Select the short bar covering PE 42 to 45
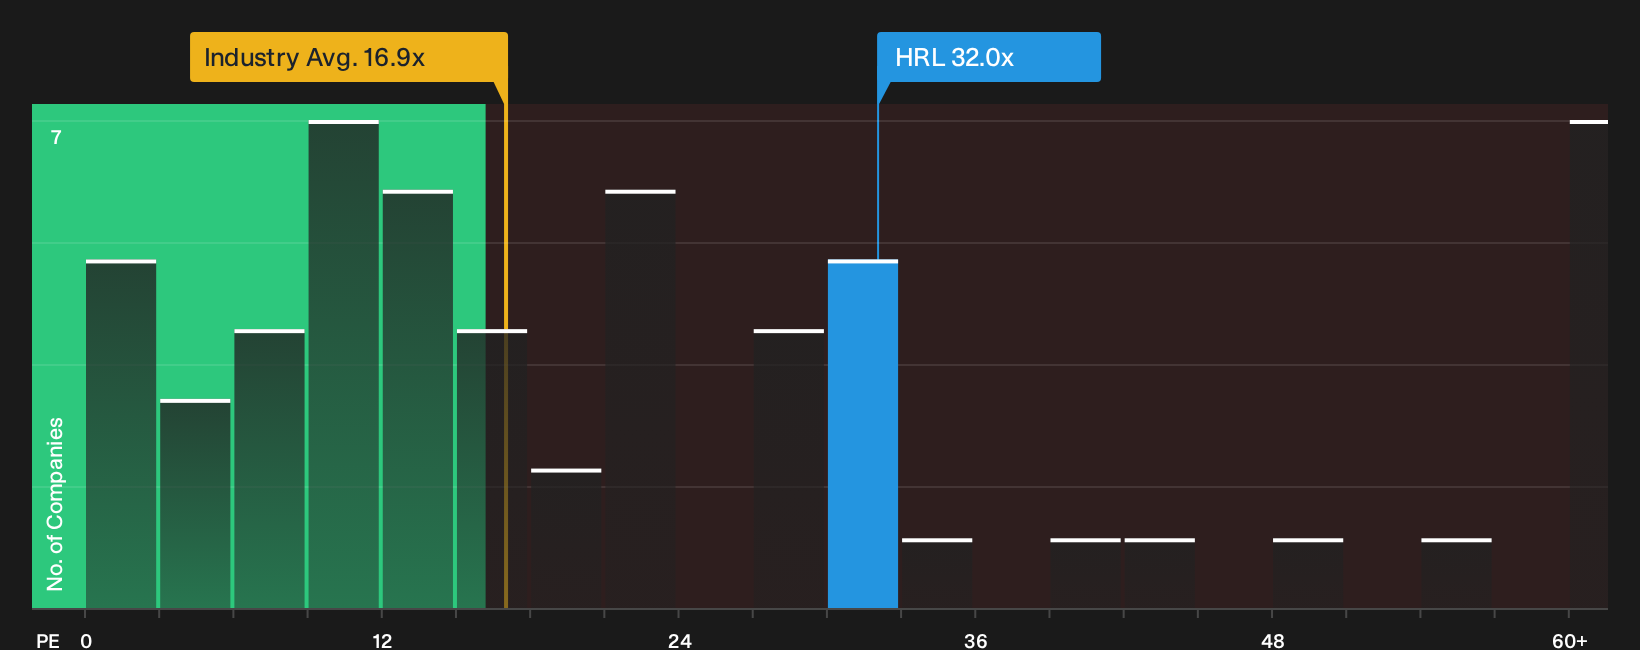 (x=1160, y=574)
